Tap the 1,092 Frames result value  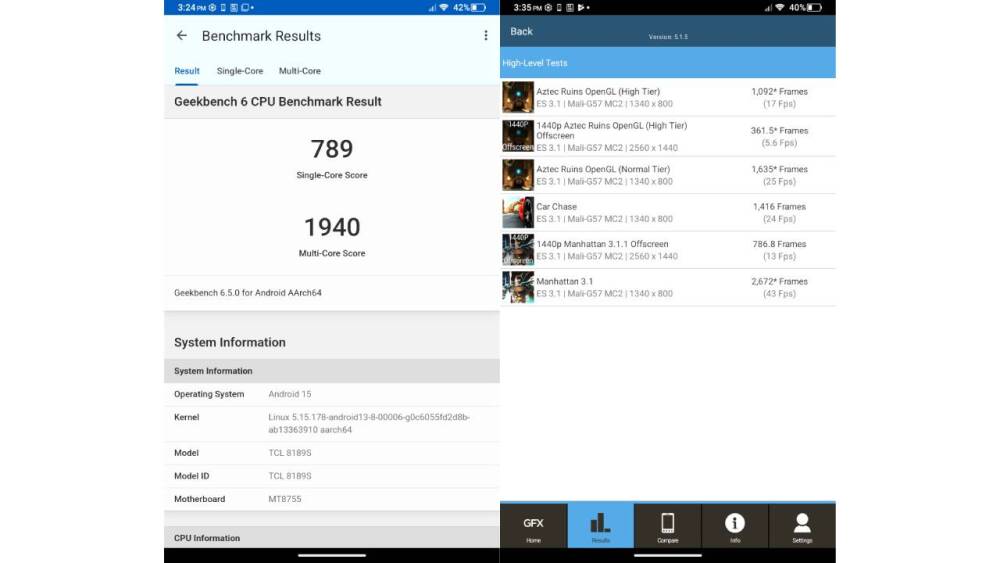(x=779, y=92)
